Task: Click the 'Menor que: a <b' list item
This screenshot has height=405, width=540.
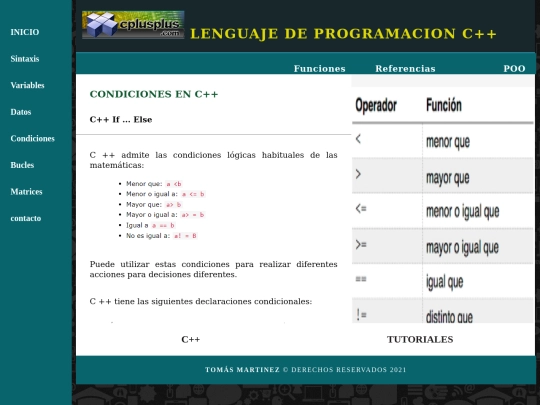Action: (154, 184)
